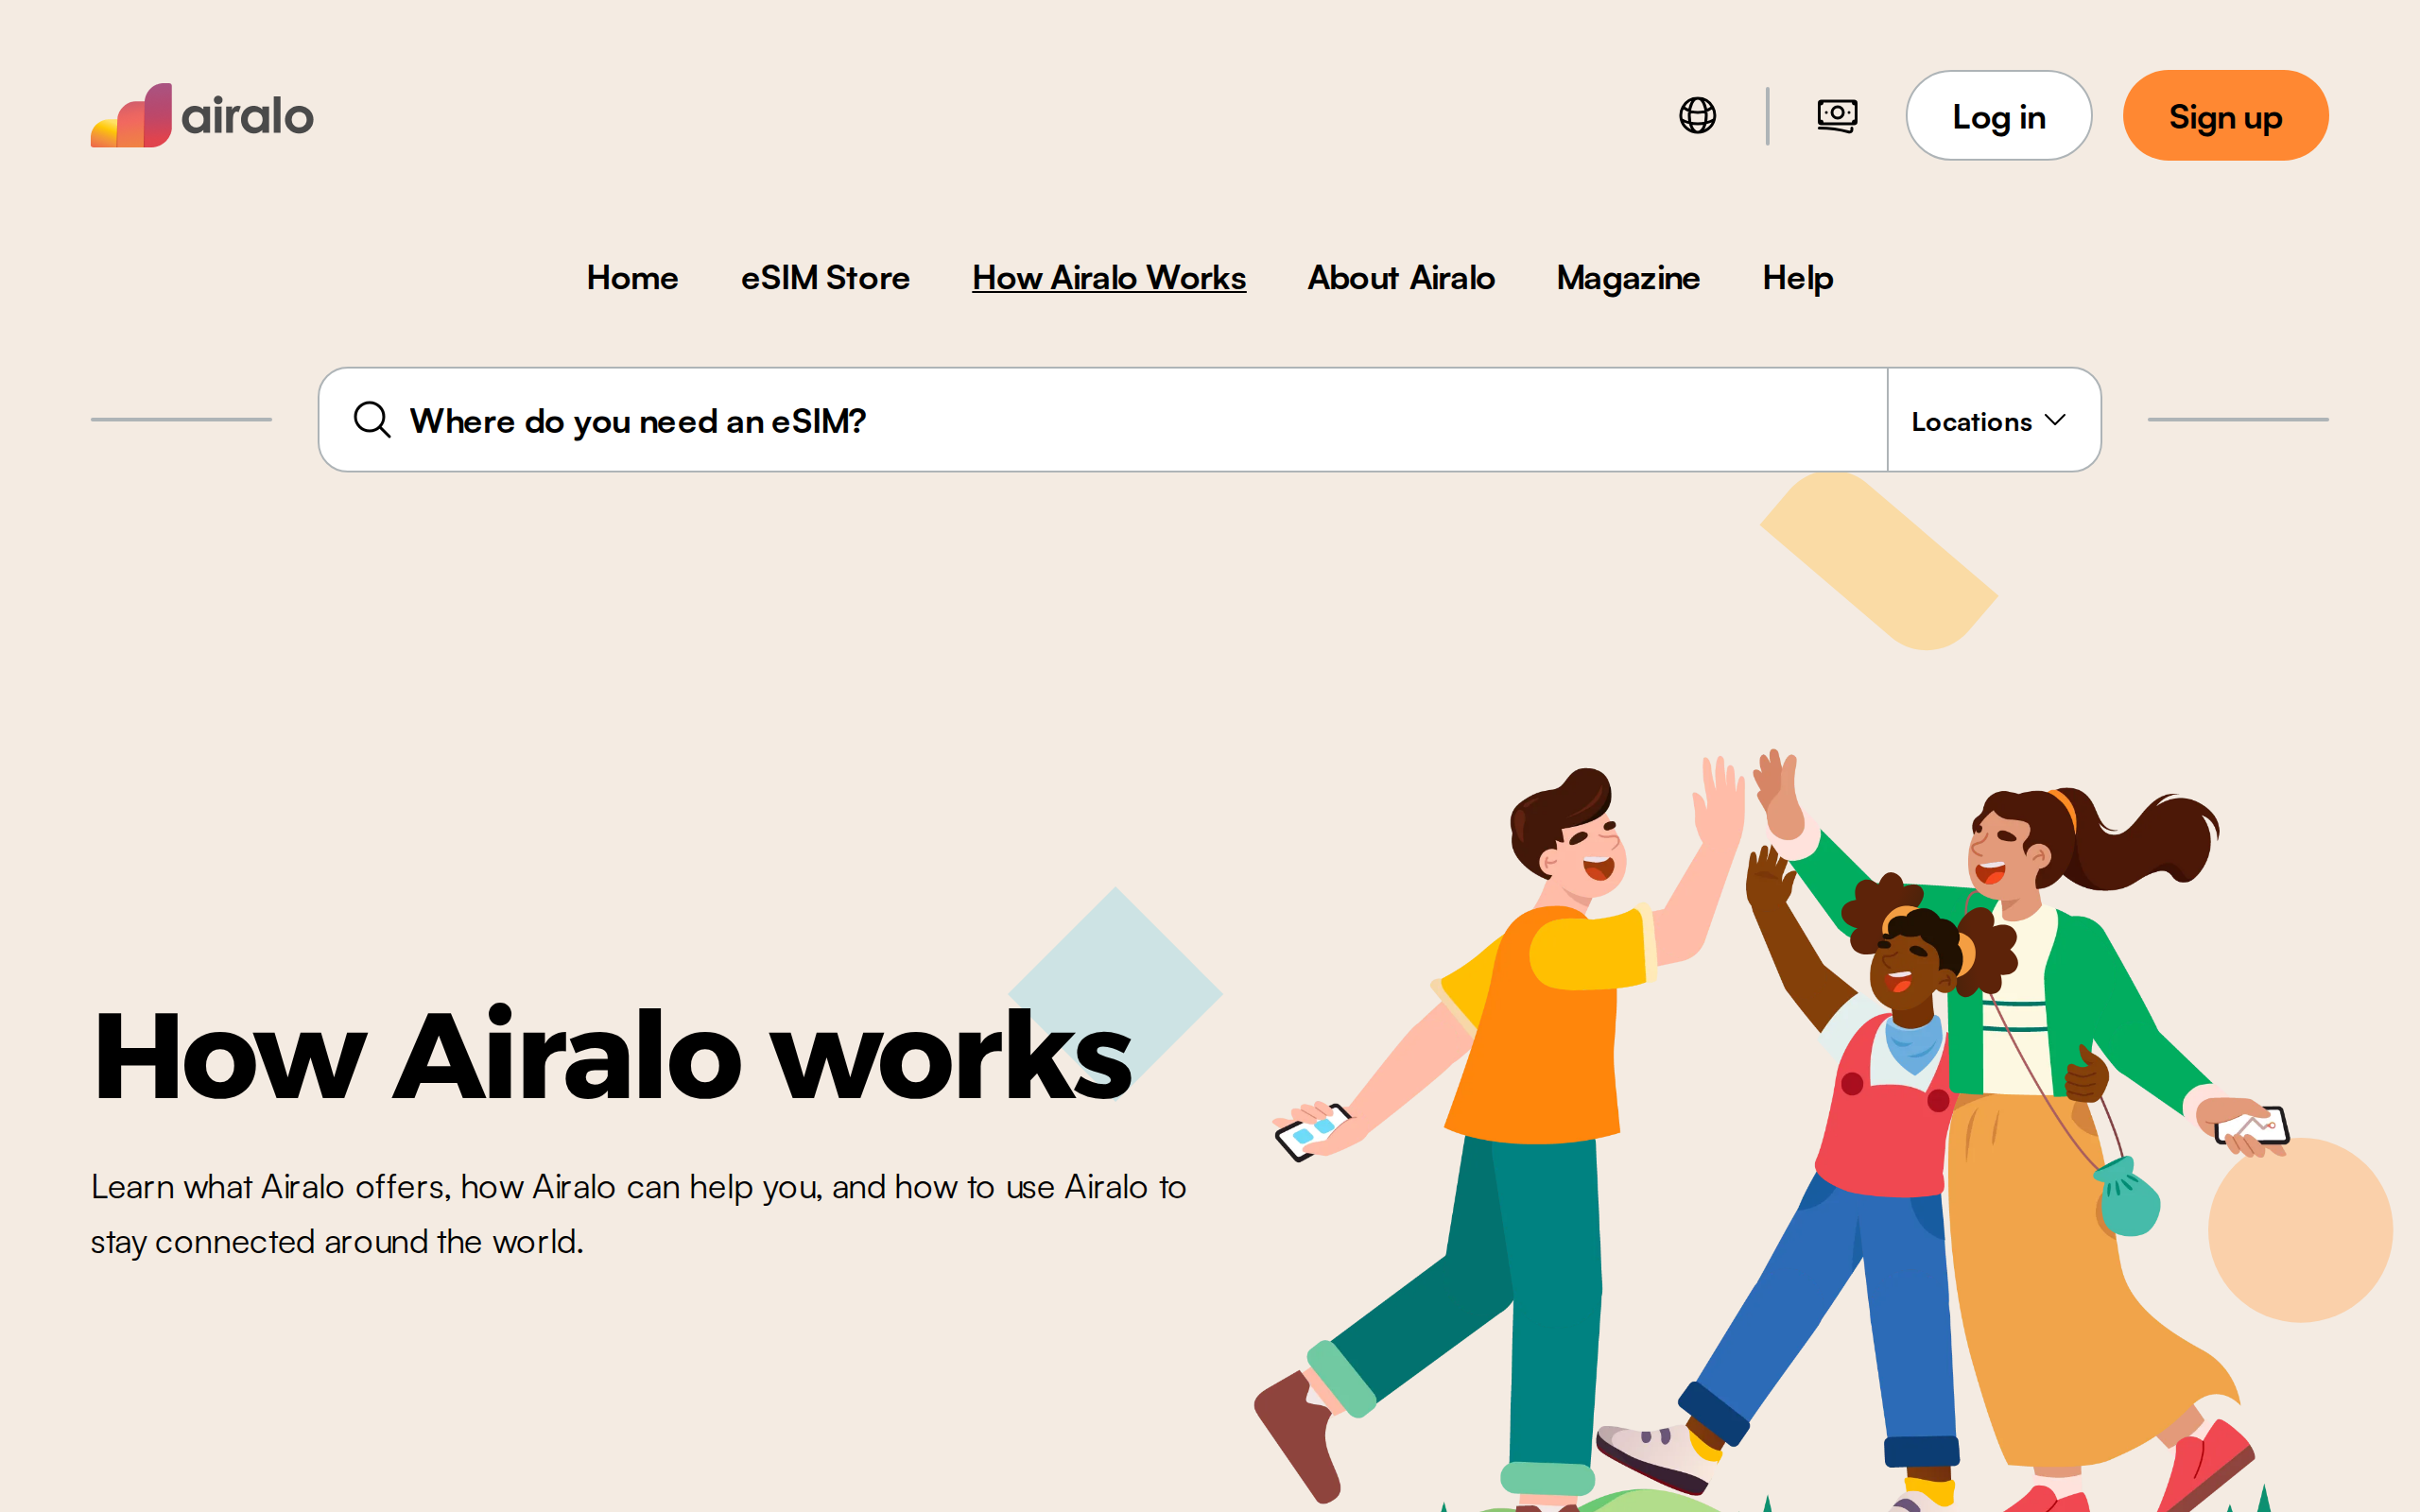This screenshot has height=1512, width=2420.
Task: Expand the Locations dropdown
Action: click(x=1993, y=420)
